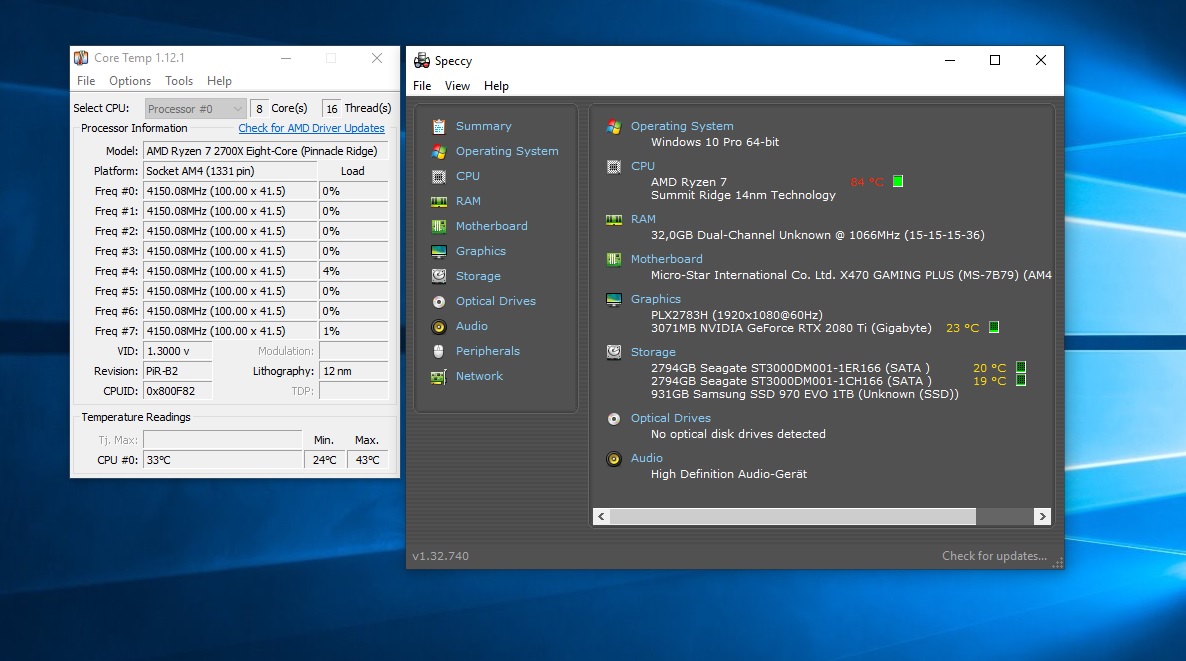The width and height of the screenshot is (1186, 661).
Task: Click the Samsung SSD 970 EVO 1TB entry
Action: 805,394
